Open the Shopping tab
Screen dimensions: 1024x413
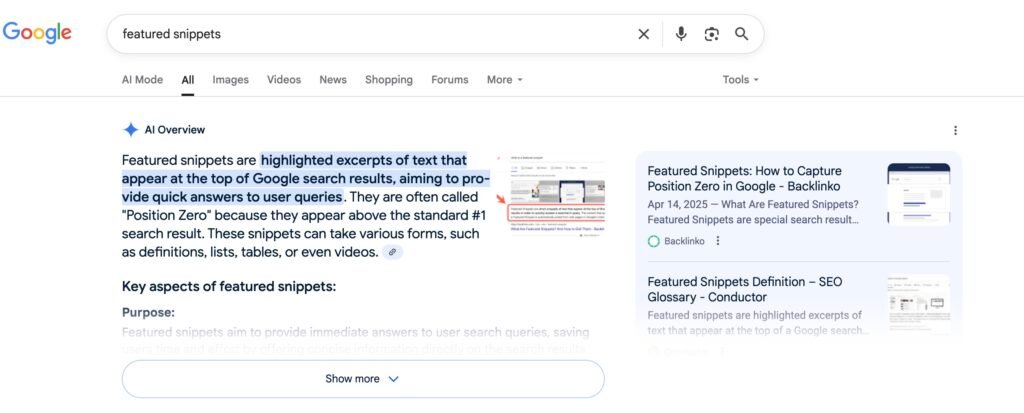pyautogui.click(x=389, y=80)
